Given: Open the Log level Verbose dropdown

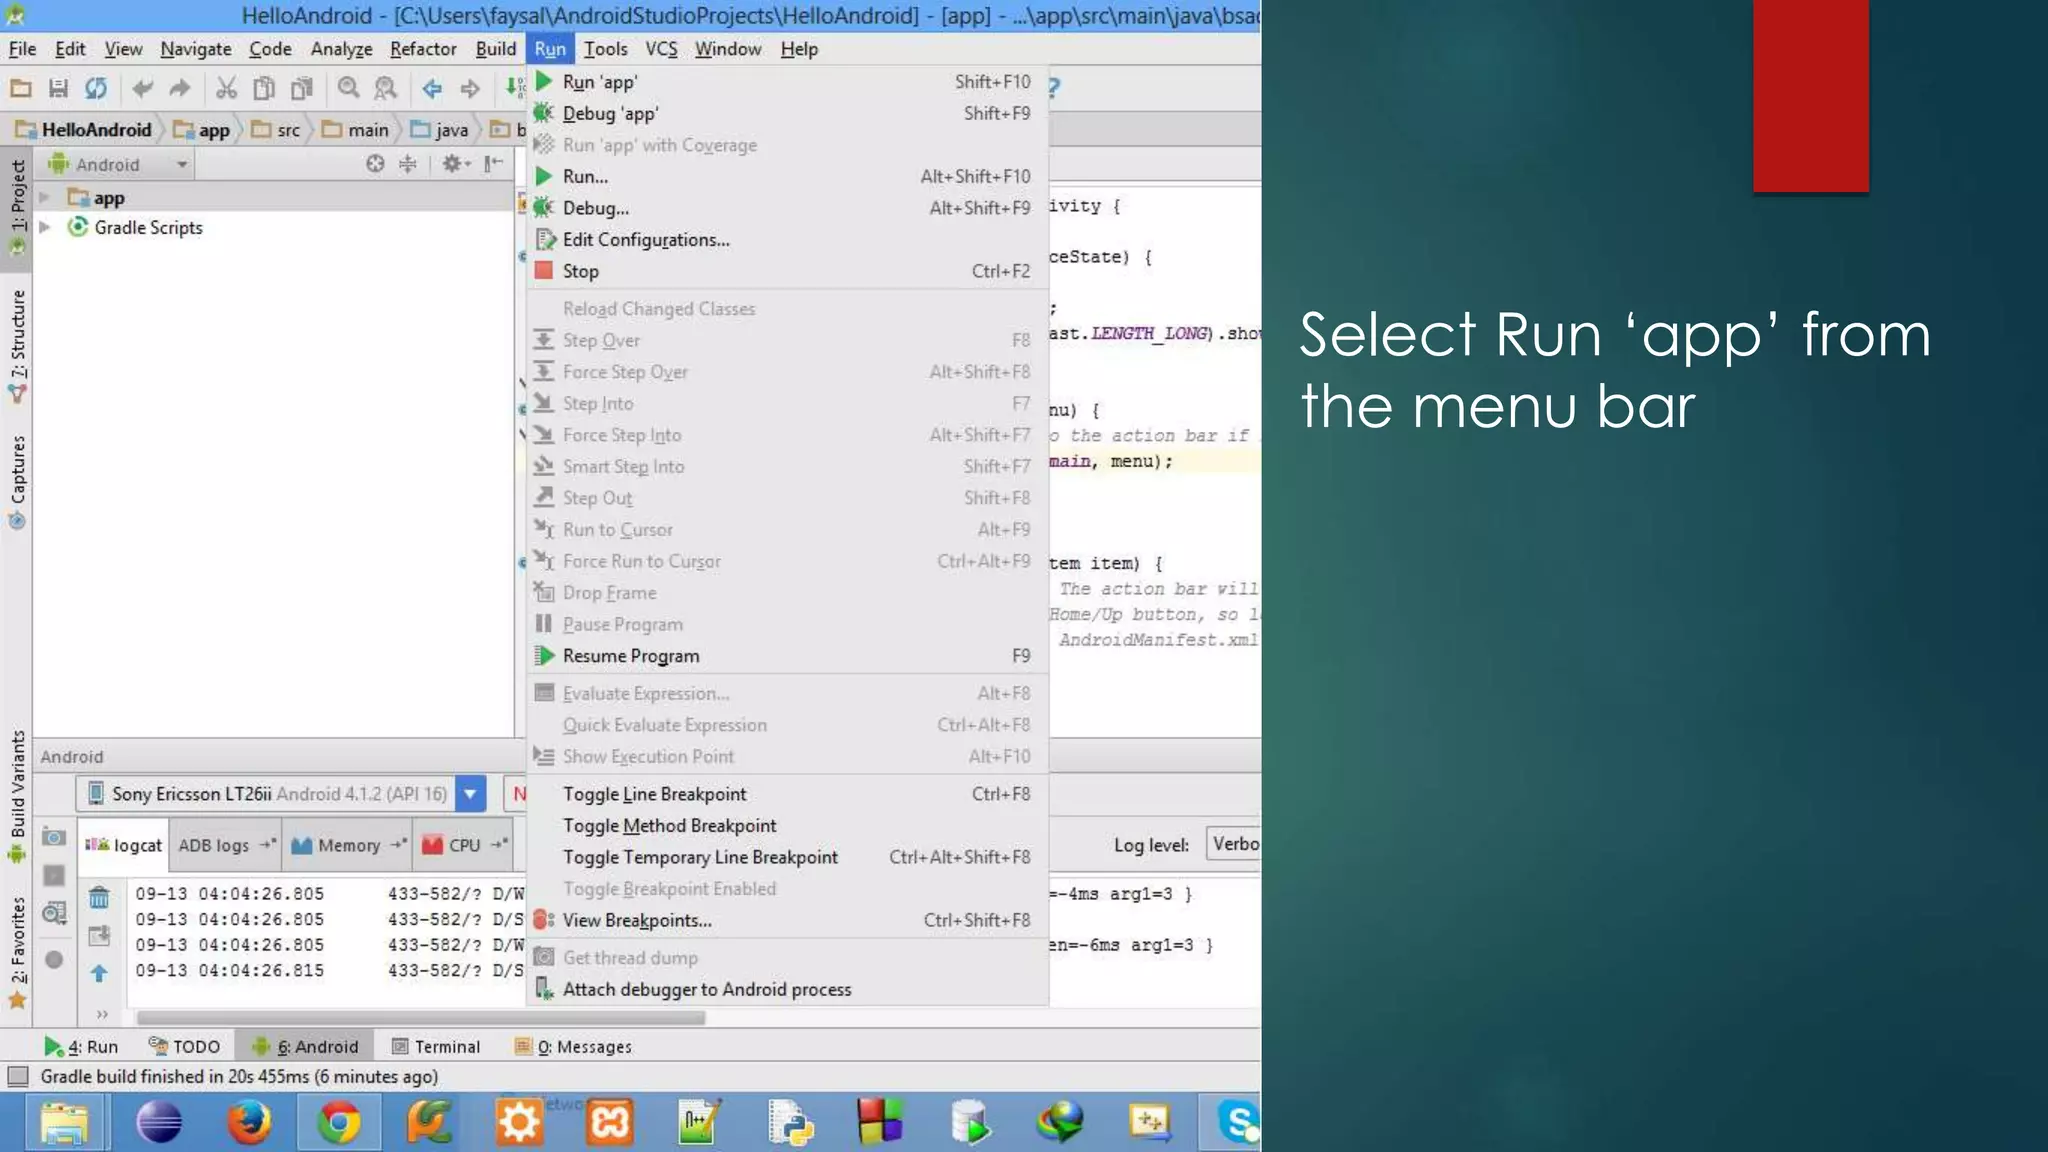Looking at the screenshot, I should (x=1233, y=844).
